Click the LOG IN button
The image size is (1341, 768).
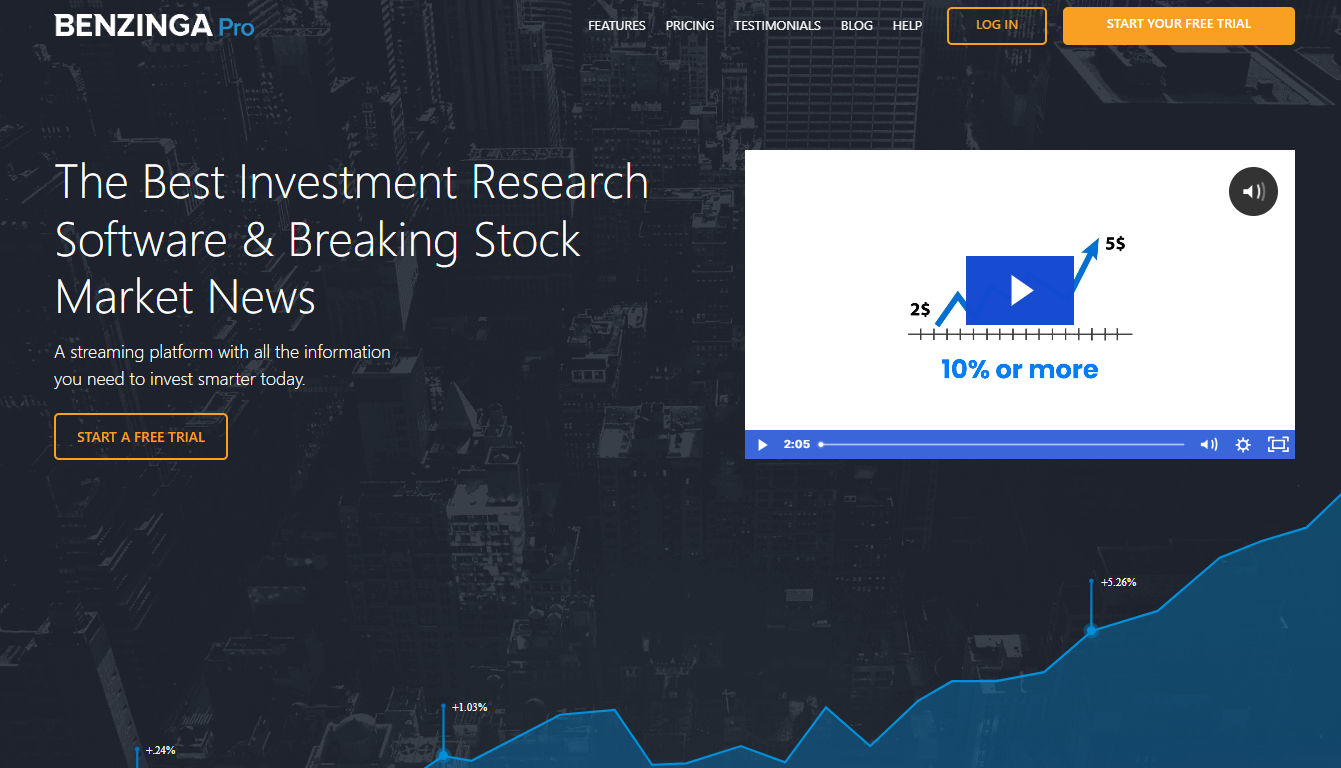(x=996, y=25)
